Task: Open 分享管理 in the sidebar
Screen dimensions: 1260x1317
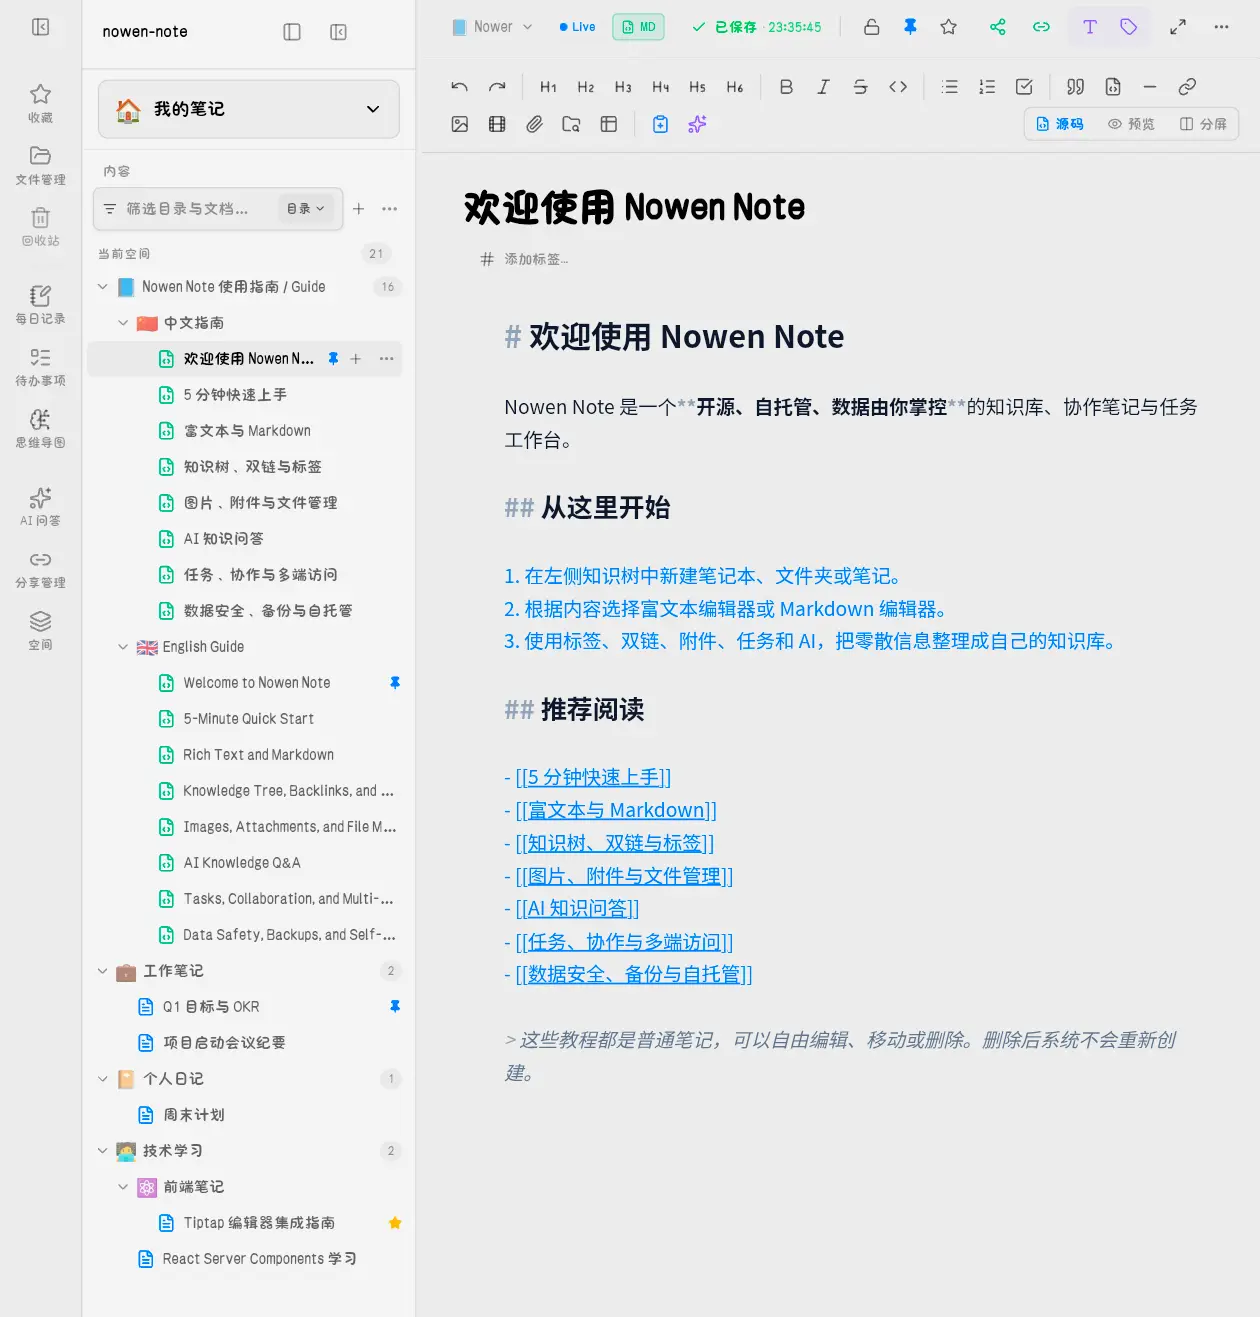Action: 40,569
